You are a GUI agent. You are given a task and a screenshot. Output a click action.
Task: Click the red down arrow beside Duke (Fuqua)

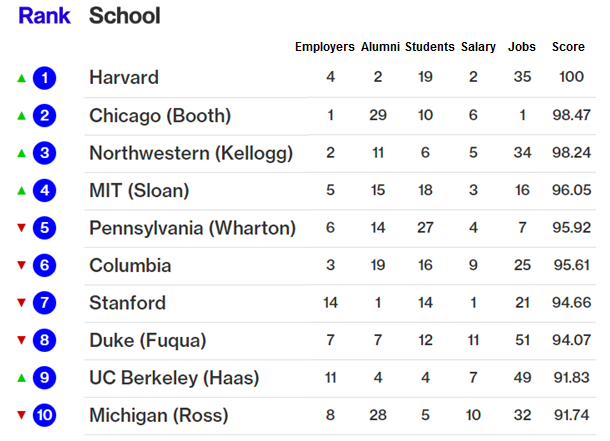[x=19, y=341]
